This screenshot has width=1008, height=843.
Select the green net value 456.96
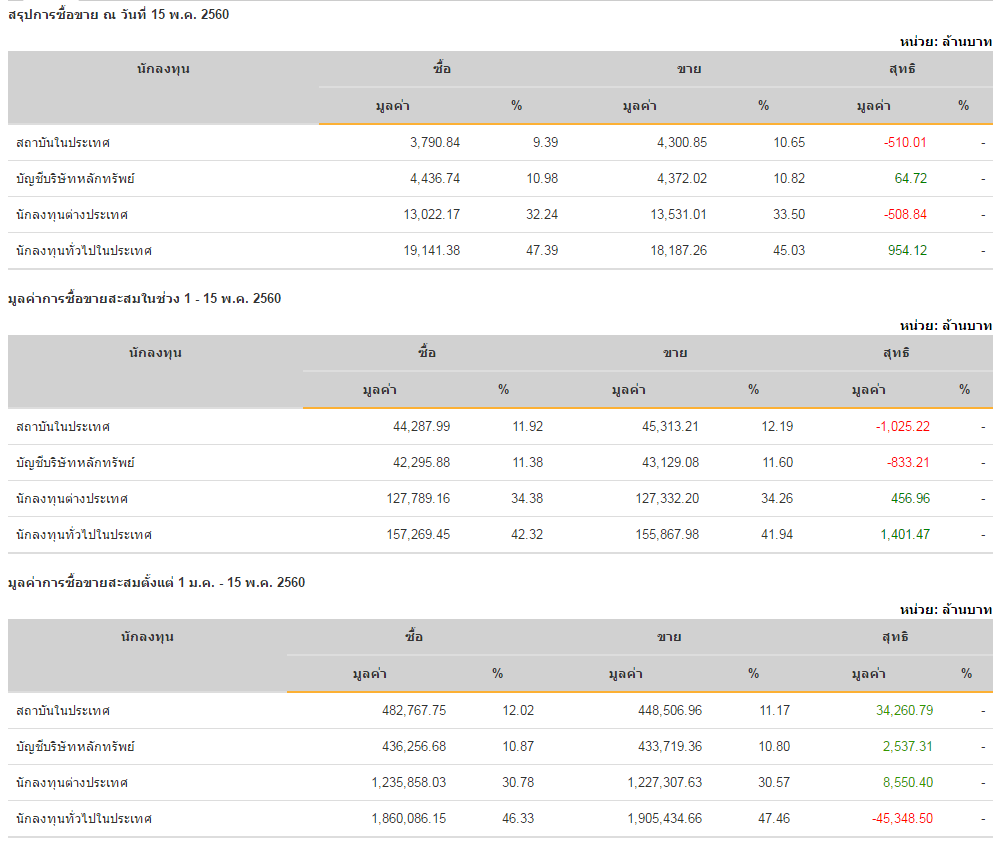click(x=910, y=498)
